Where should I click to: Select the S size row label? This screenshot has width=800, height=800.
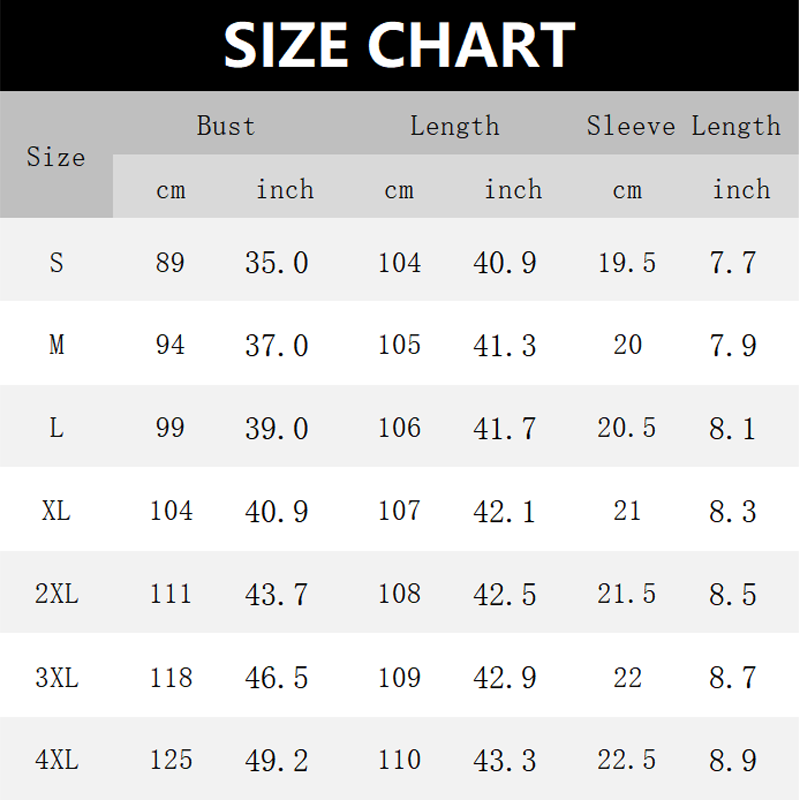56,263
